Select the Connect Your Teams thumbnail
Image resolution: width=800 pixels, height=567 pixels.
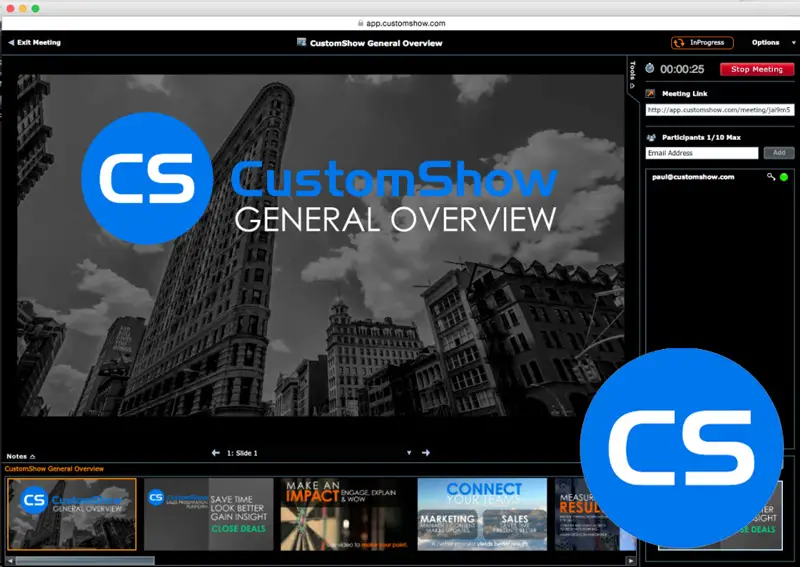tap(482, 514)
